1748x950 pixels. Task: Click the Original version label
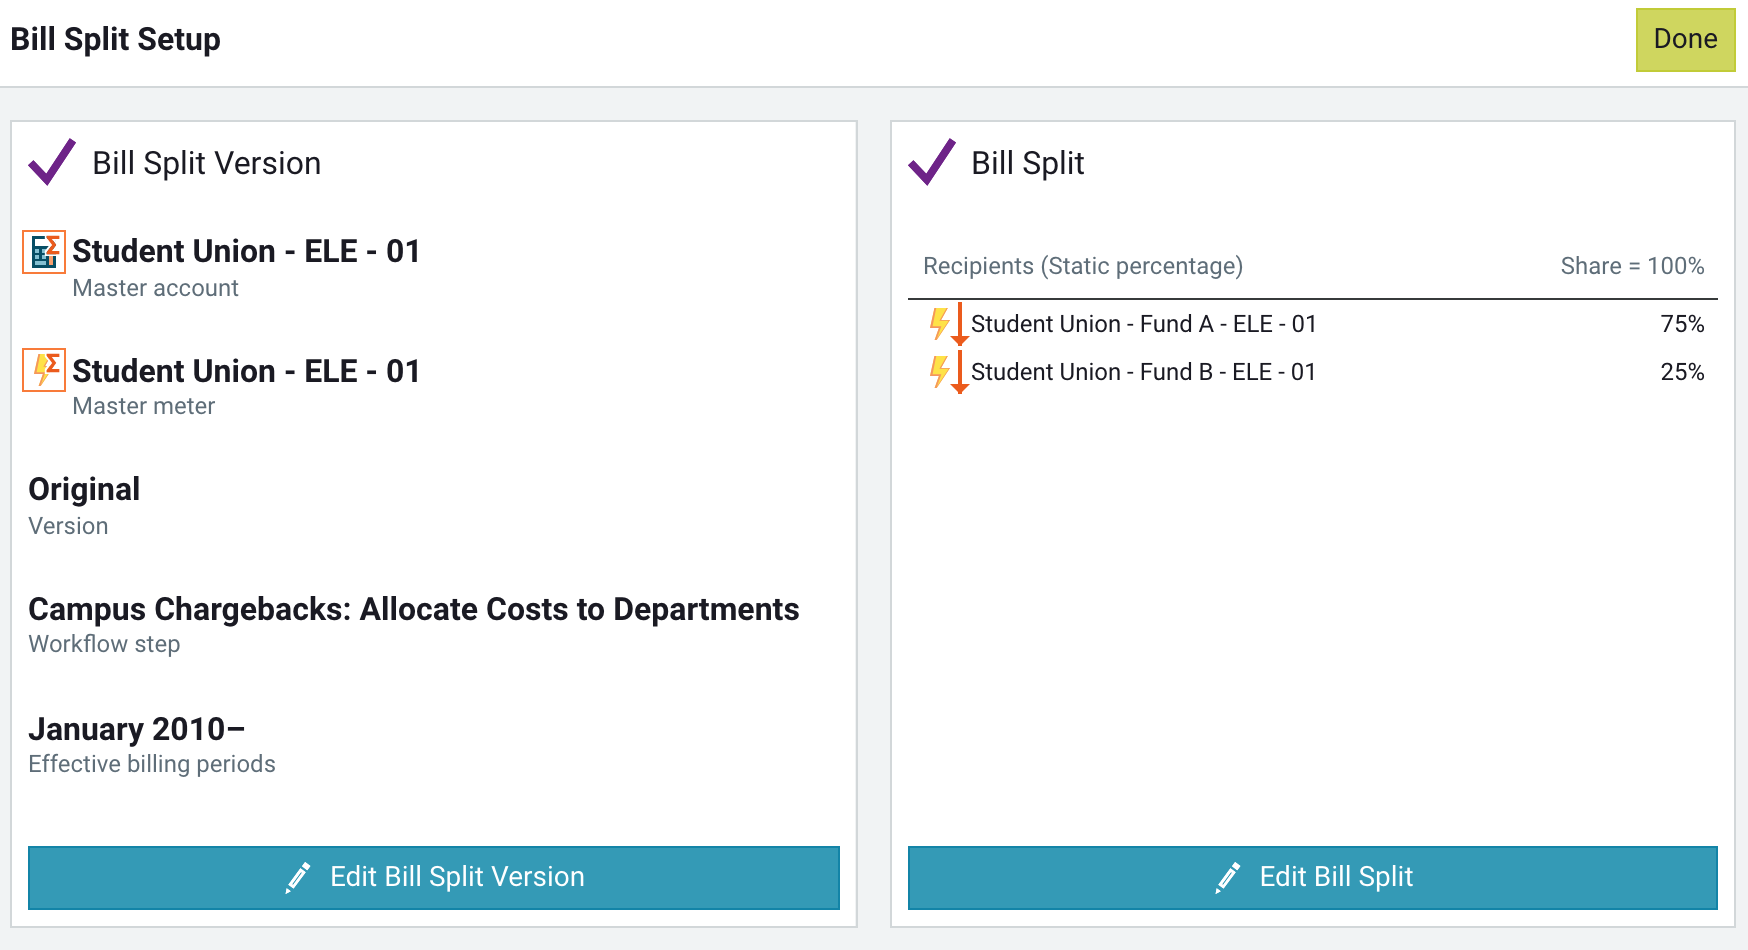[83, 489]
